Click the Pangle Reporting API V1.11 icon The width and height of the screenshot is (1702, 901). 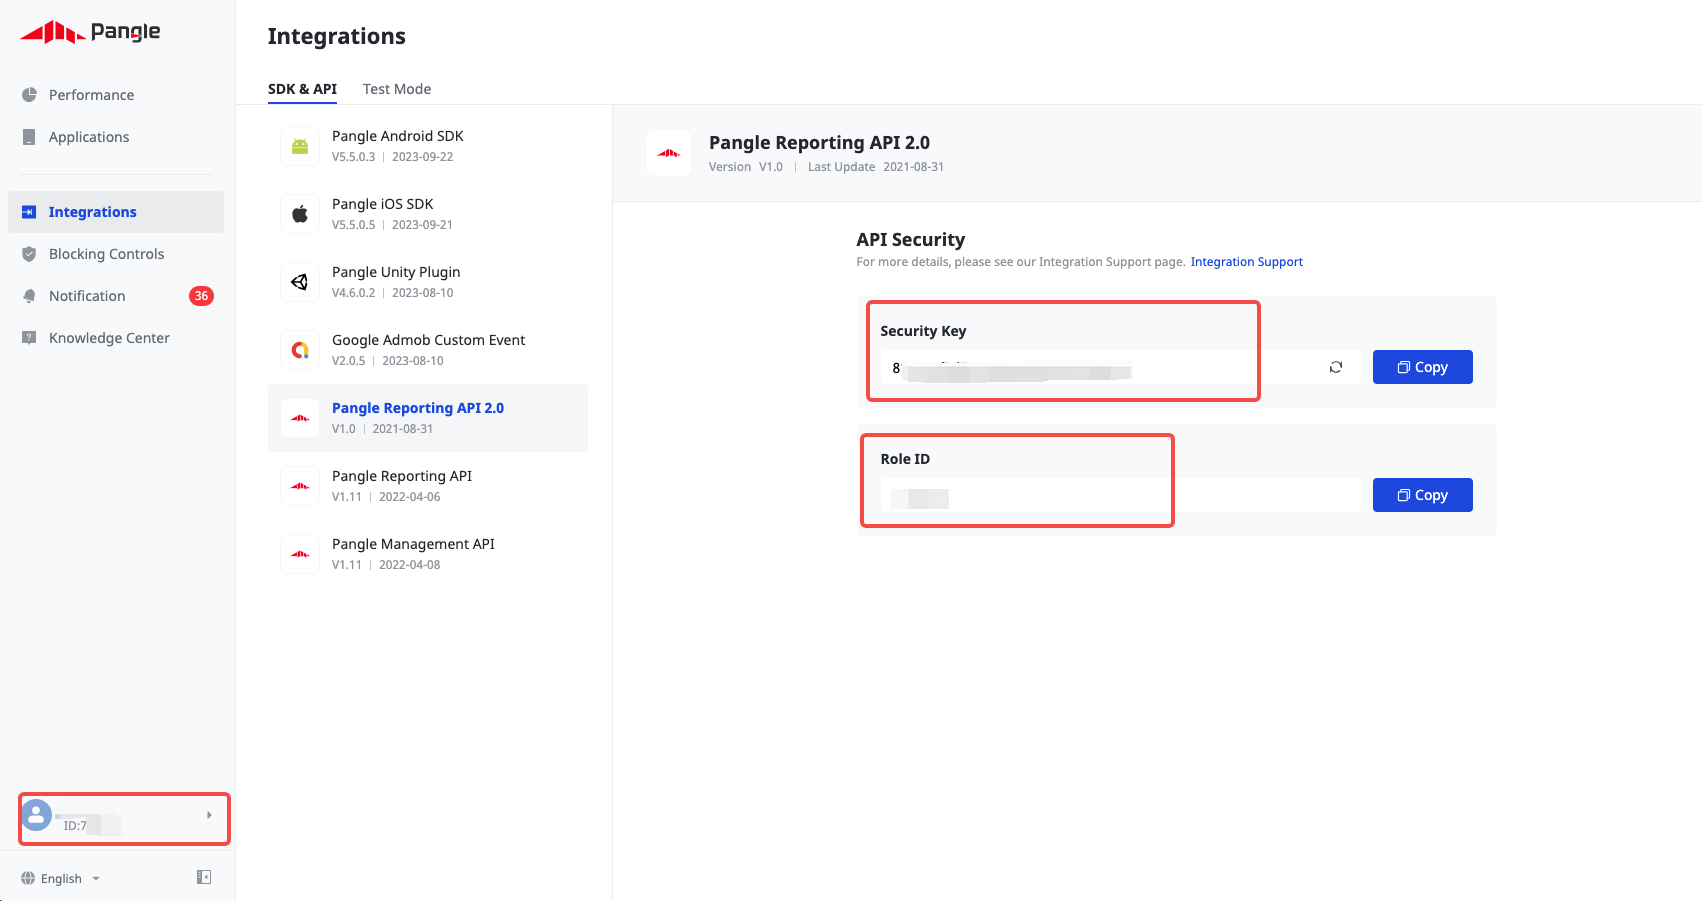[x=300, y=486]
